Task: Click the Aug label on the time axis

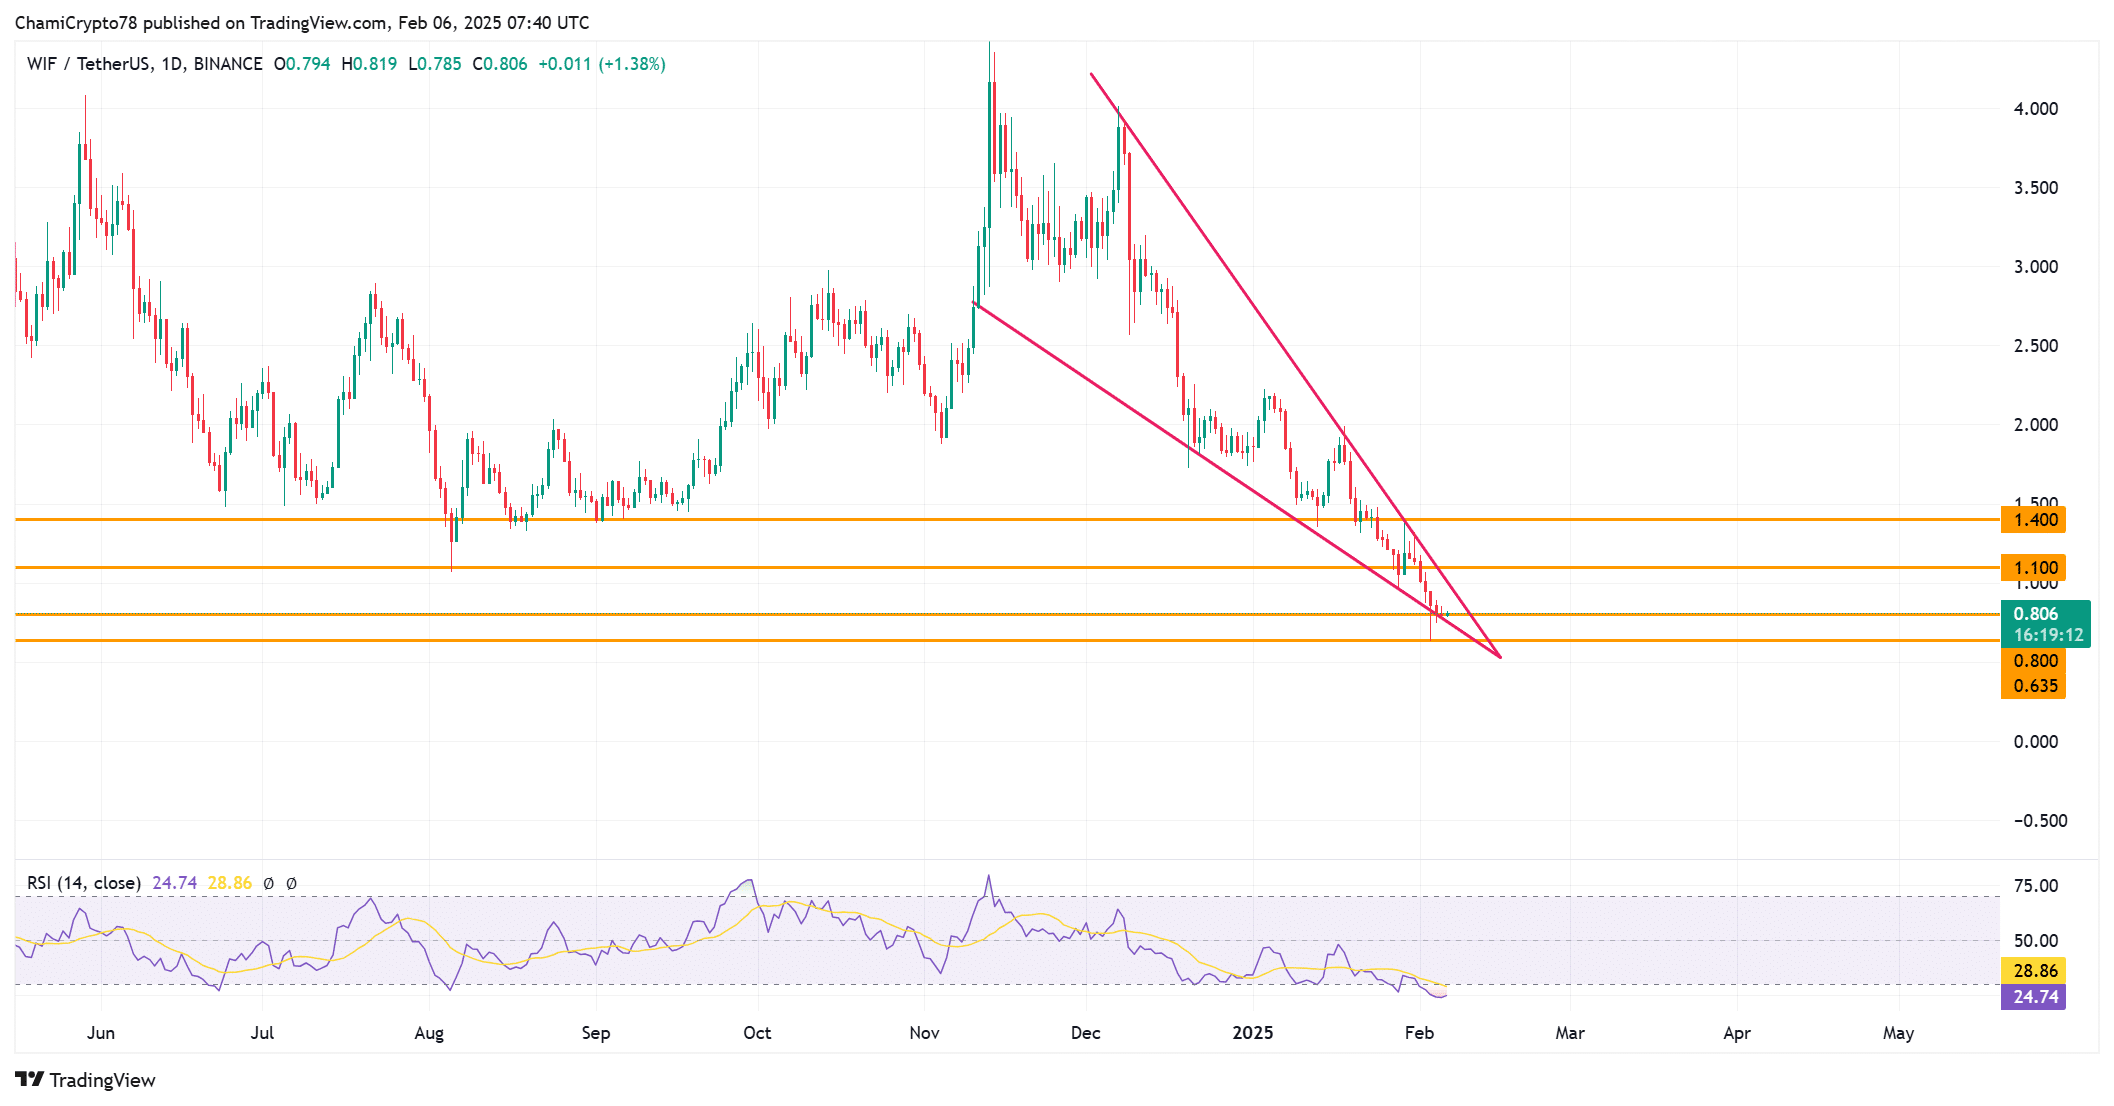Action: 429,1033
